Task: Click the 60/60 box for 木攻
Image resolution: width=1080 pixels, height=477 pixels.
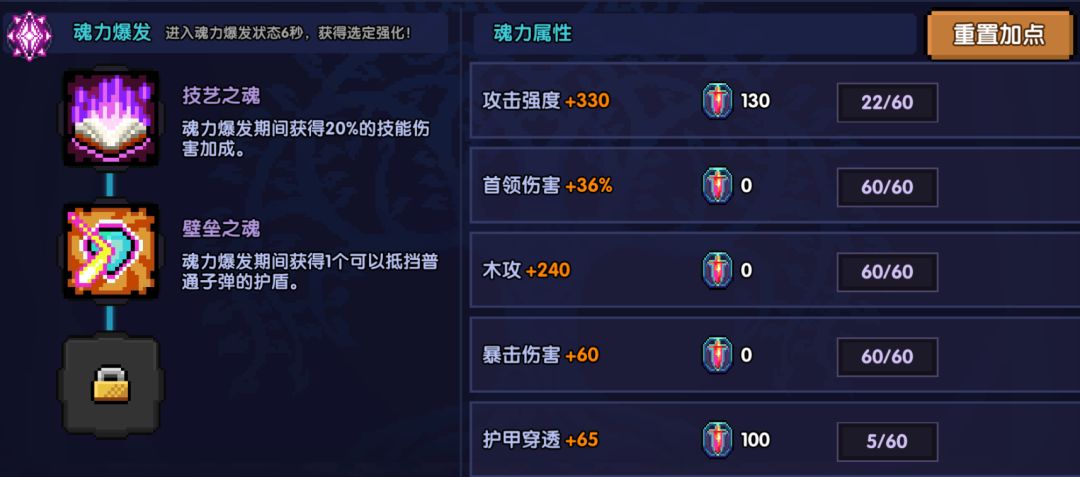Action: pos(887,272)
